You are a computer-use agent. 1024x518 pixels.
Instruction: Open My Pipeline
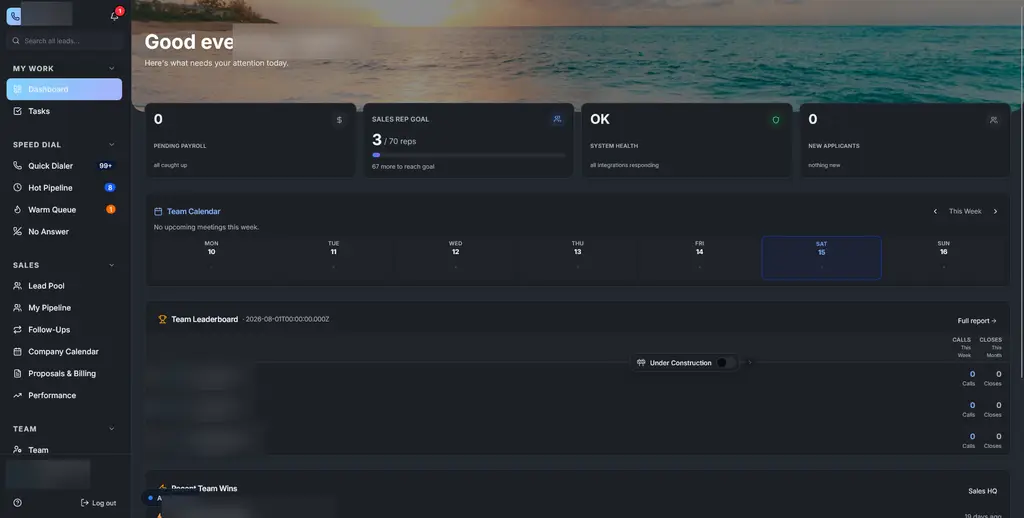click(x=64, y=308)
